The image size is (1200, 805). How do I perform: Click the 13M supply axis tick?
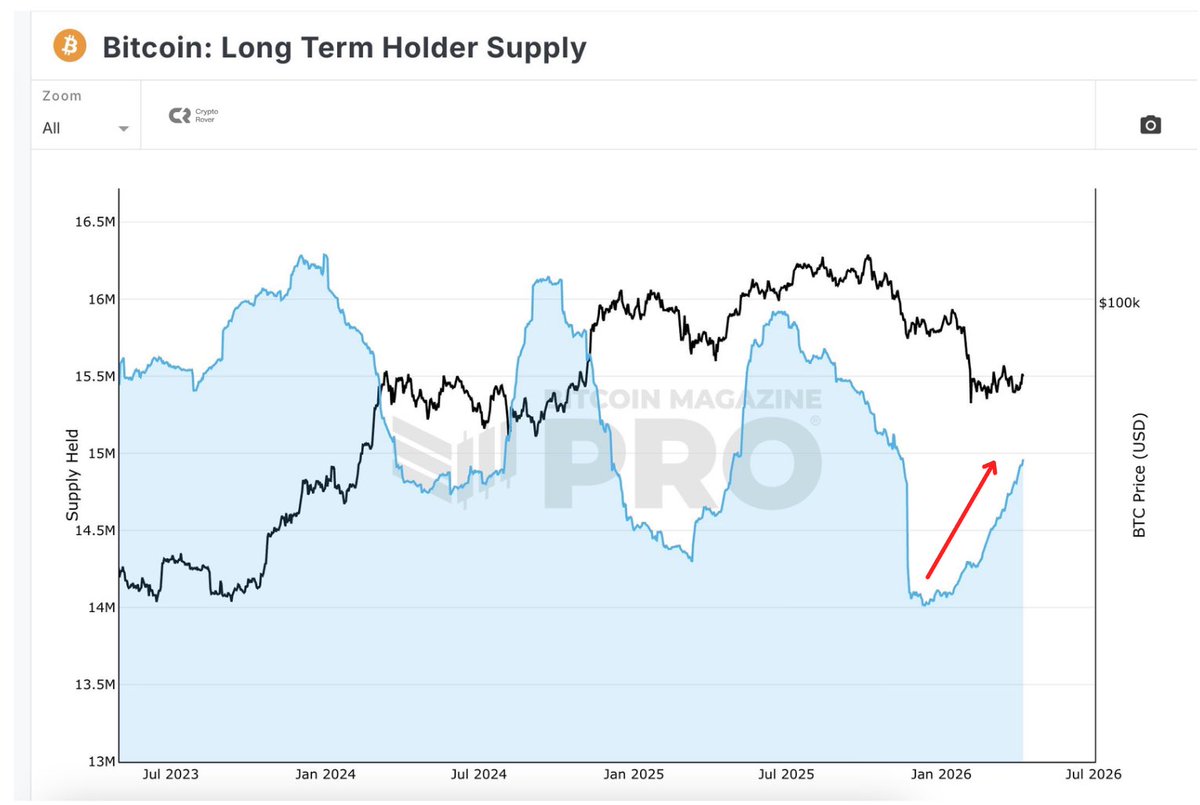pyautogui.click(x=98, y=762)
